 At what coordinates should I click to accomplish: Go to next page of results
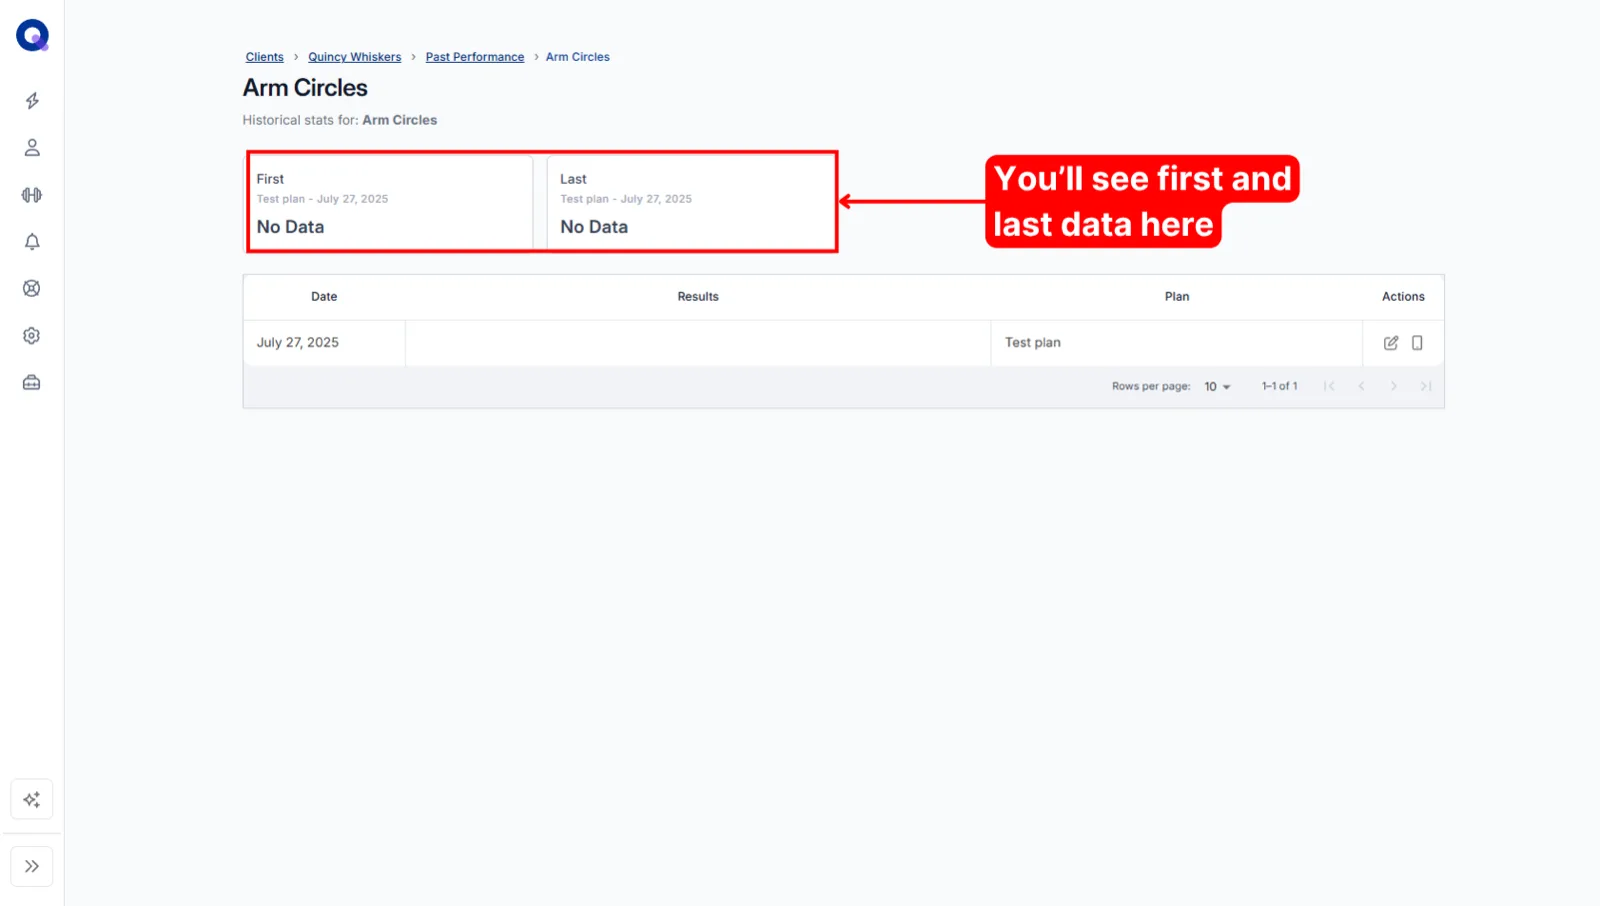(1393, 387)
